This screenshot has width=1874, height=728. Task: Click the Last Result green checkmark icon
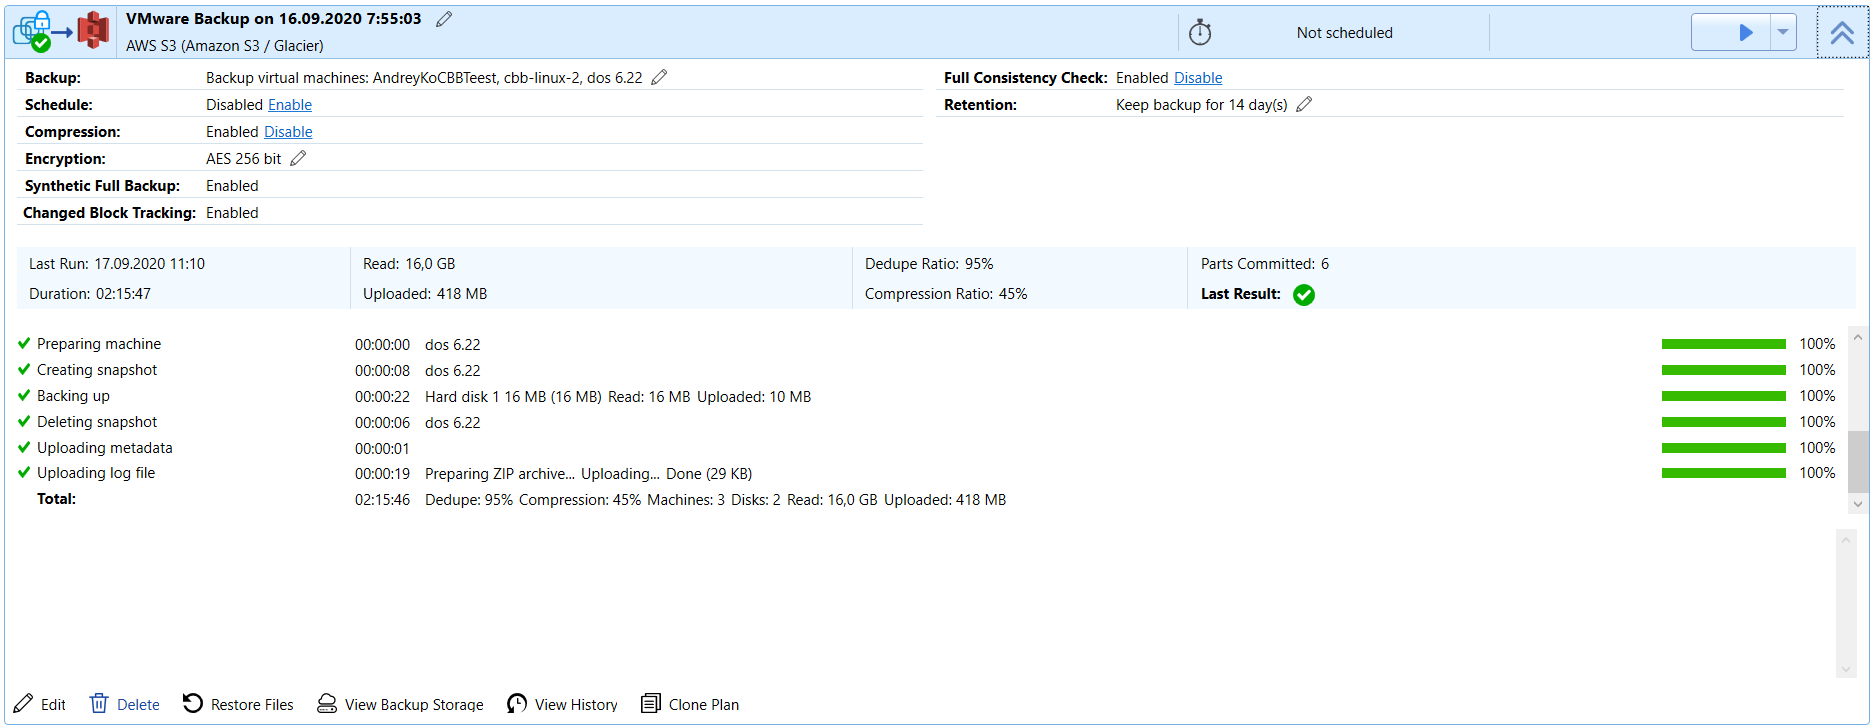coord(1304,295)
